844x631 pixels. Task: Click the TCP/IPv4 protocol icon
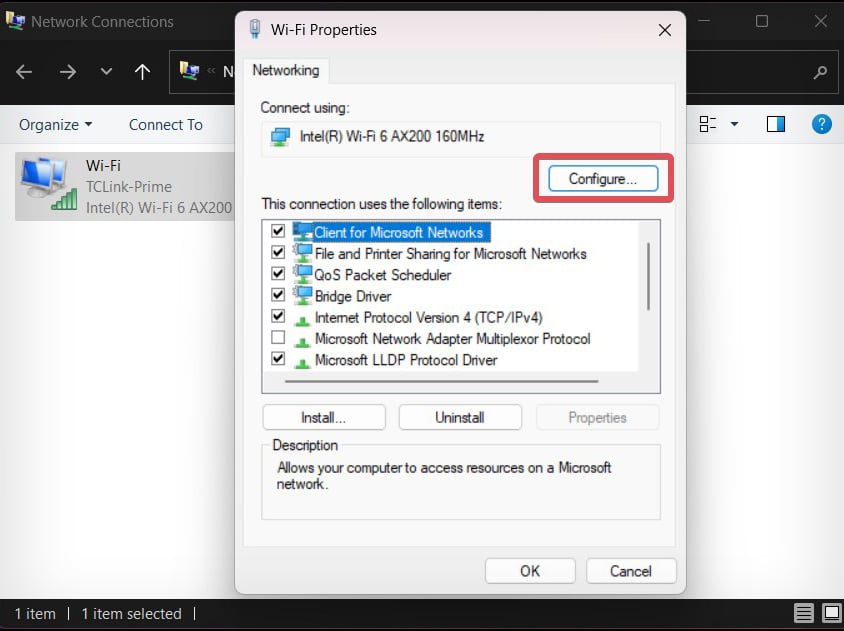pyautogui.click(x=303, y=321)
